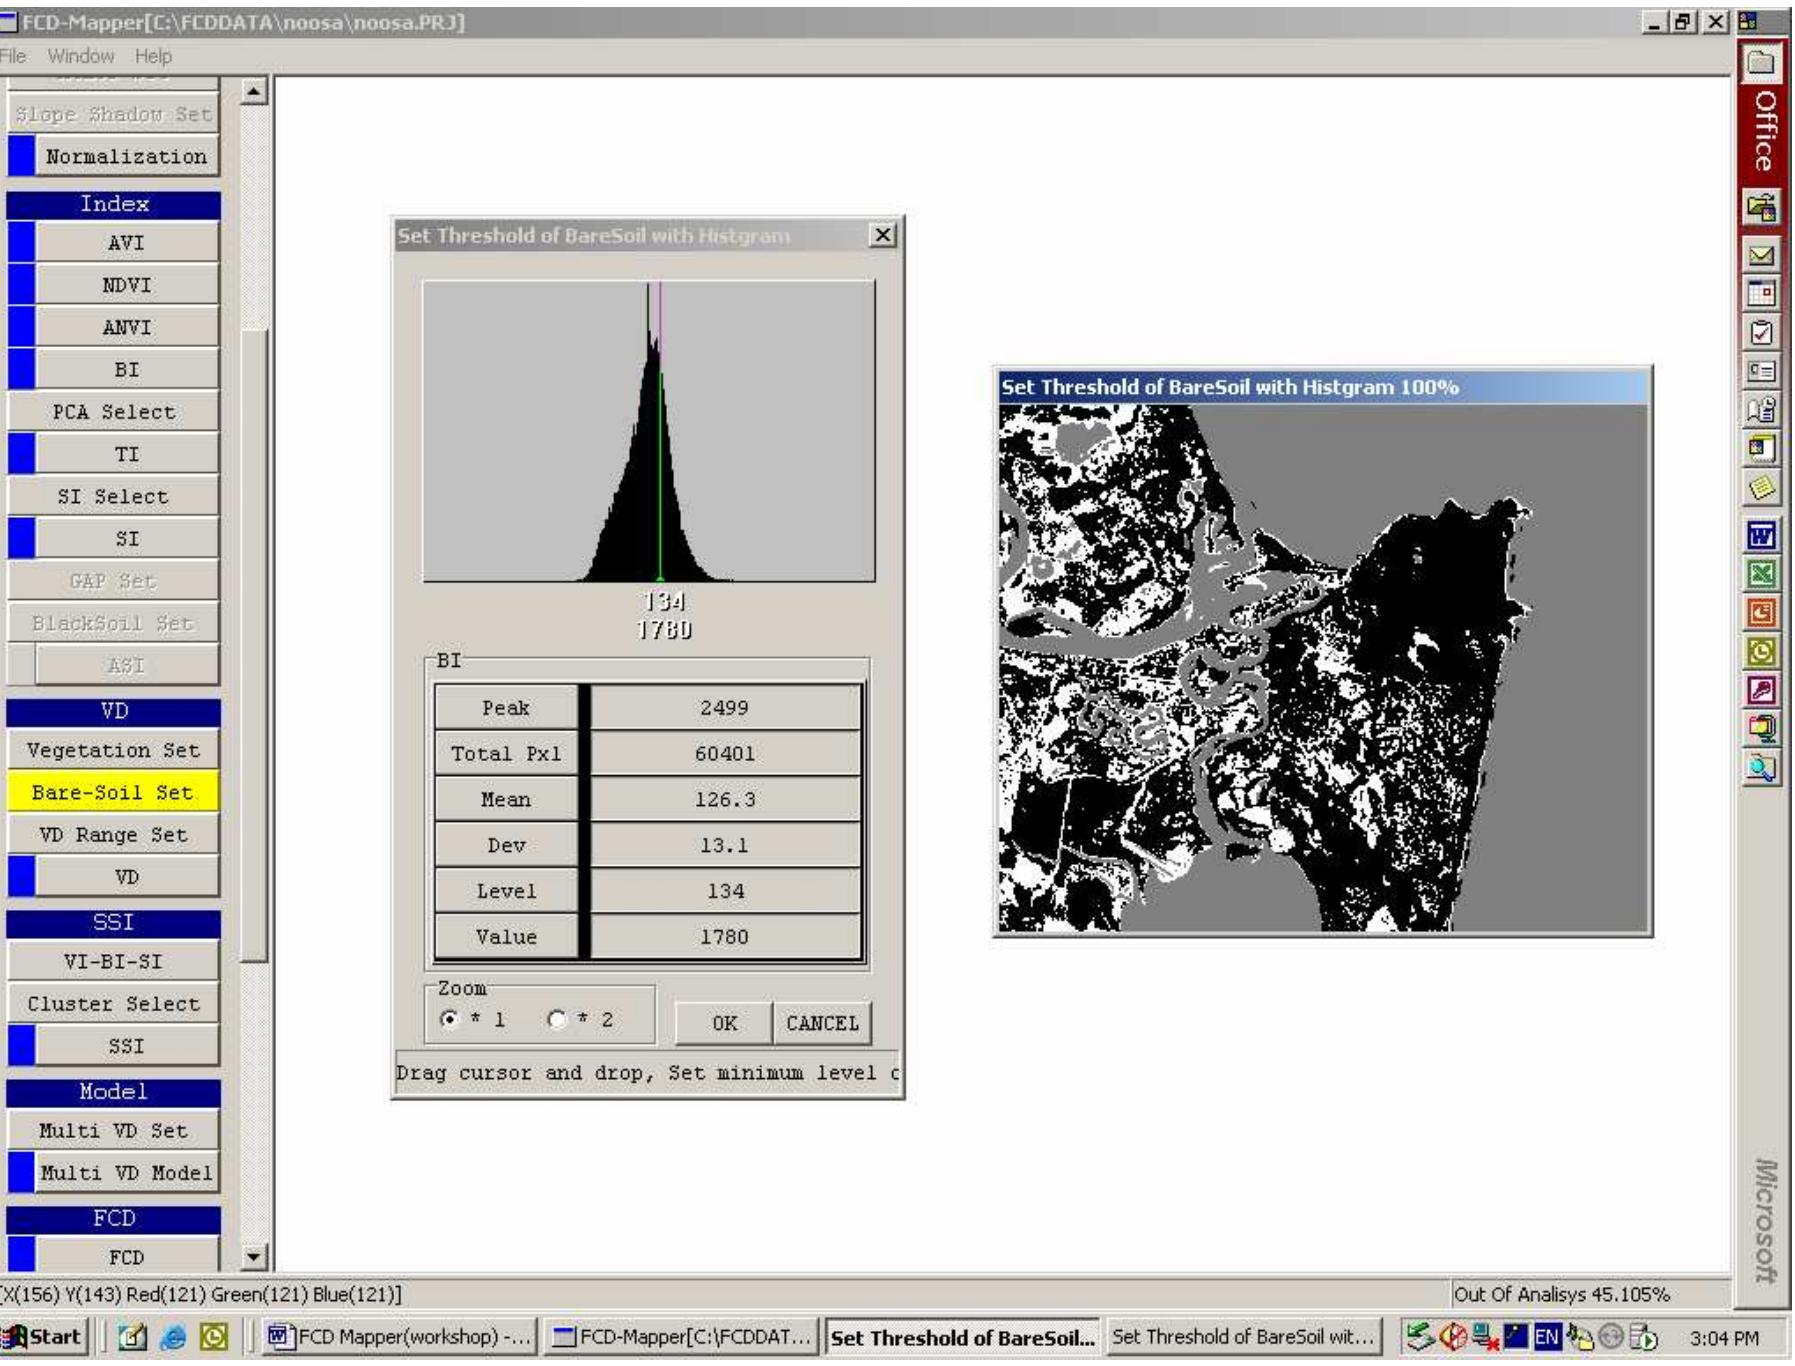Click the New Appointment calendar icon
The image size is (1795, 1366).
[x=1760, y=293]
